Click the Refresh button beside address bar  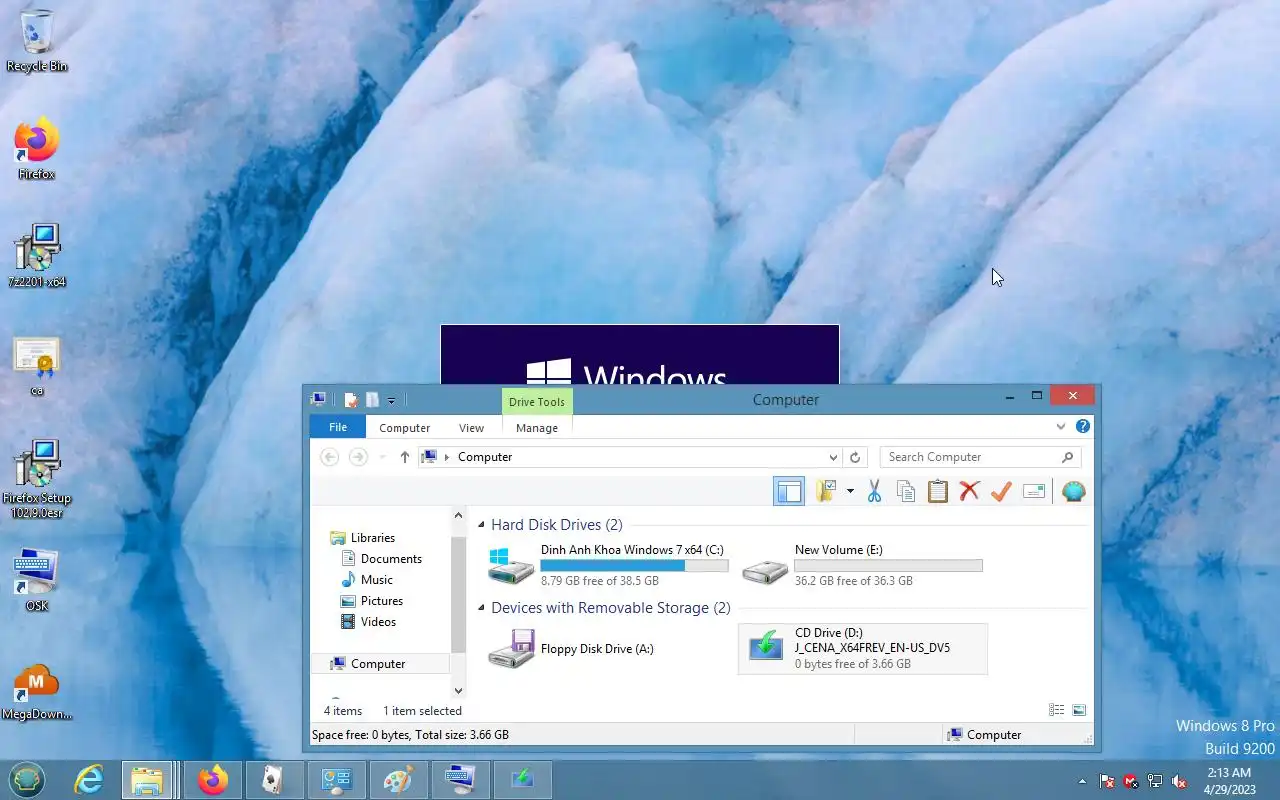click(855, 457)
